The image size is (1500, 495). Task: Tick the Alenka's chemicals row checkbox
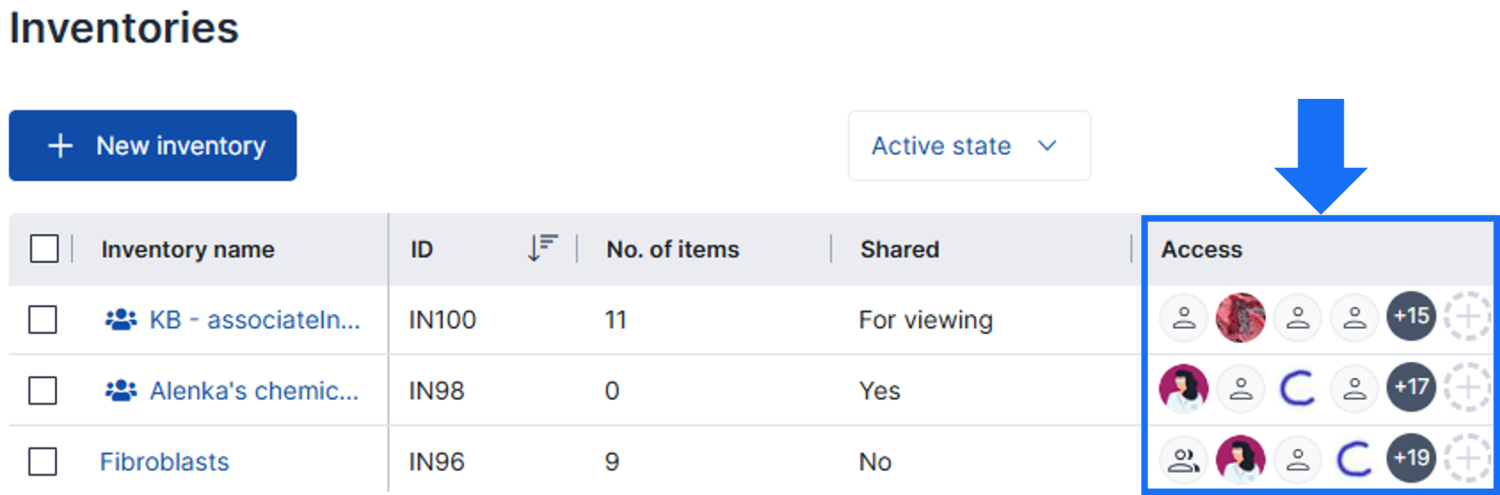tap(42, 391)
